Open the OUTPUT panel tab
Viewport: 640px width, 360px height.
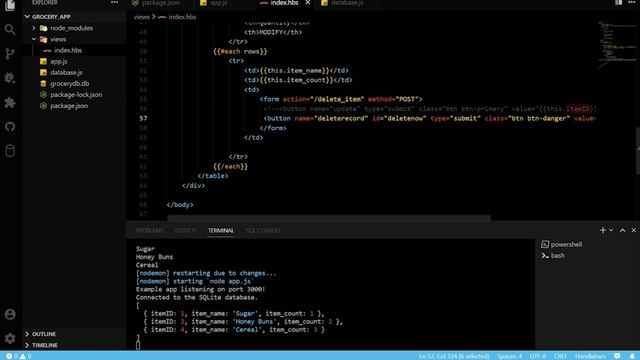coord(185,231)
